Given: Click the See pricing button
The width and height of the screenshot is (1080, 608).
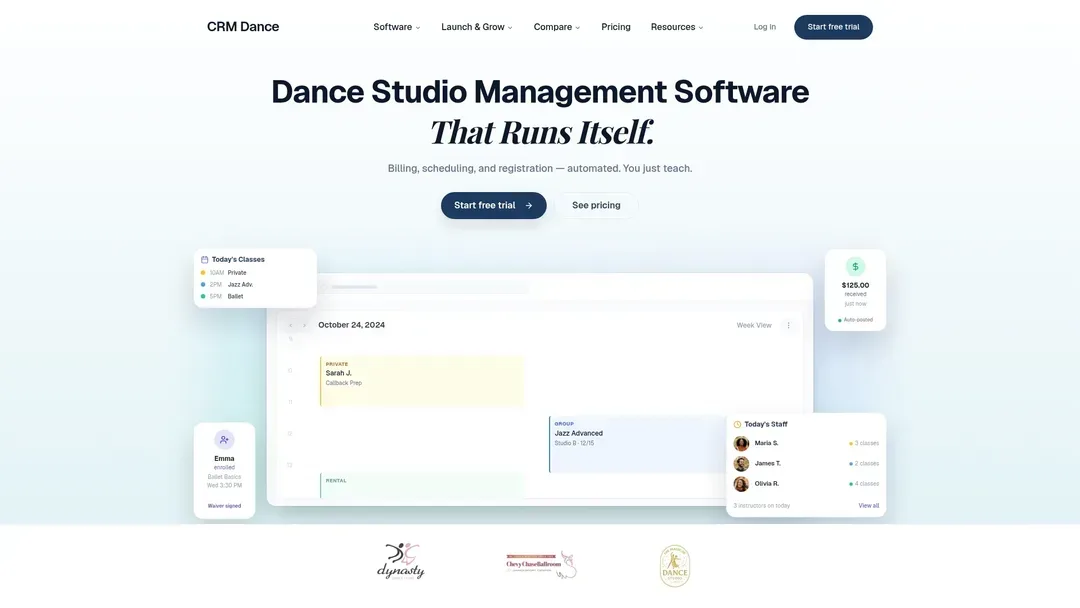Looking at the screenshot, I should click(596, 205).
